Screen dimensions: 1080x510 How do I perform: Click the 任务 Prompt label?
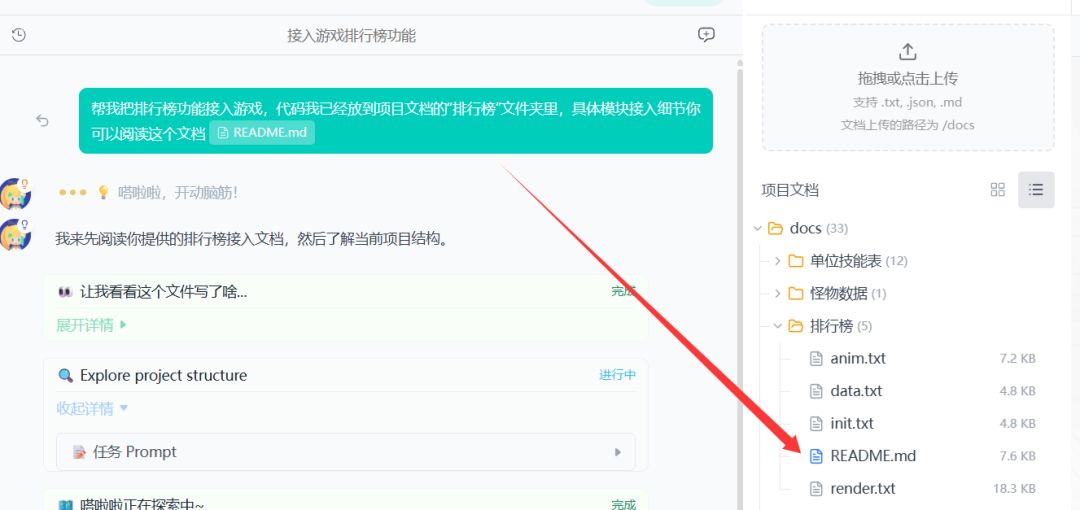pyautogui.click(x=134, y=452)
